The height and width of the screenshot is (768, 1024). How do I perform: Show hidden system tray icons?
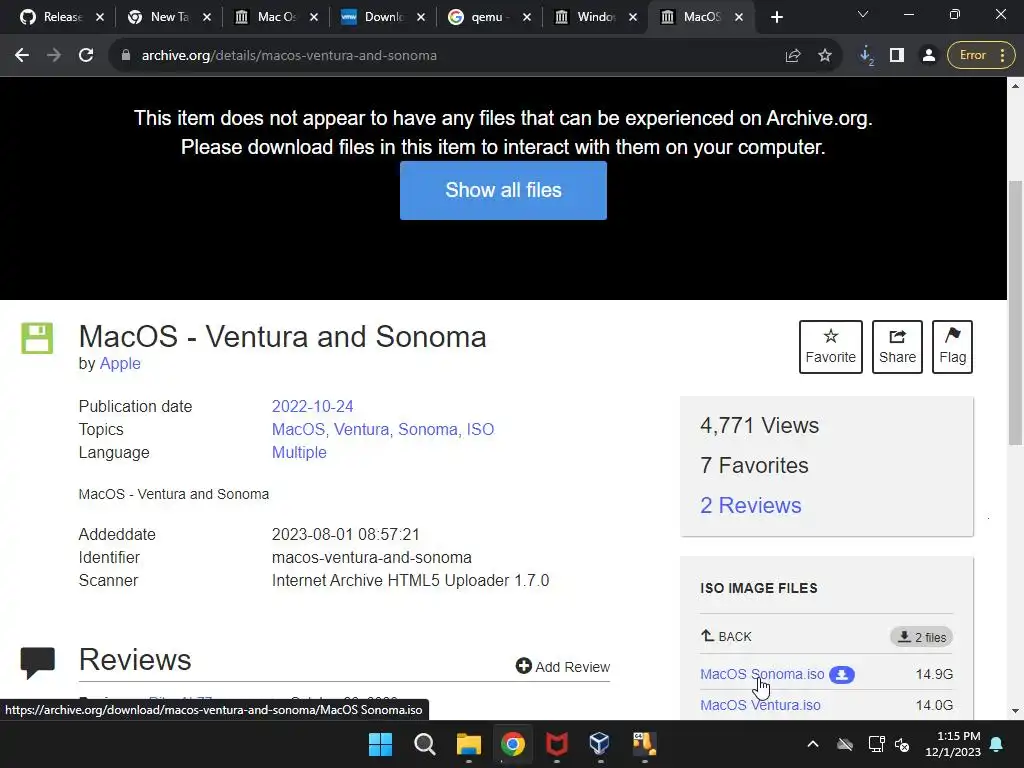(812, 744)
